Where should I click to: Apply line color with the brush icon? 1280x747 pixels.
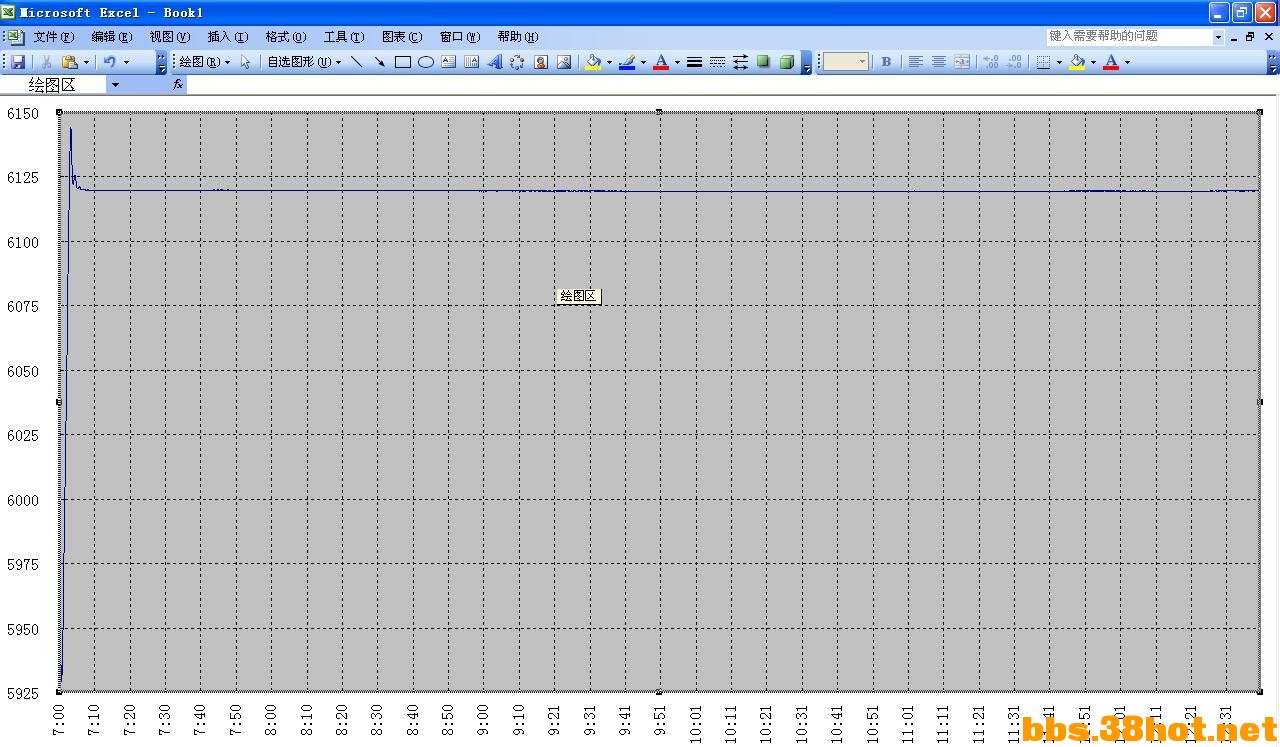pyautogui.click(x=627, y=62)
